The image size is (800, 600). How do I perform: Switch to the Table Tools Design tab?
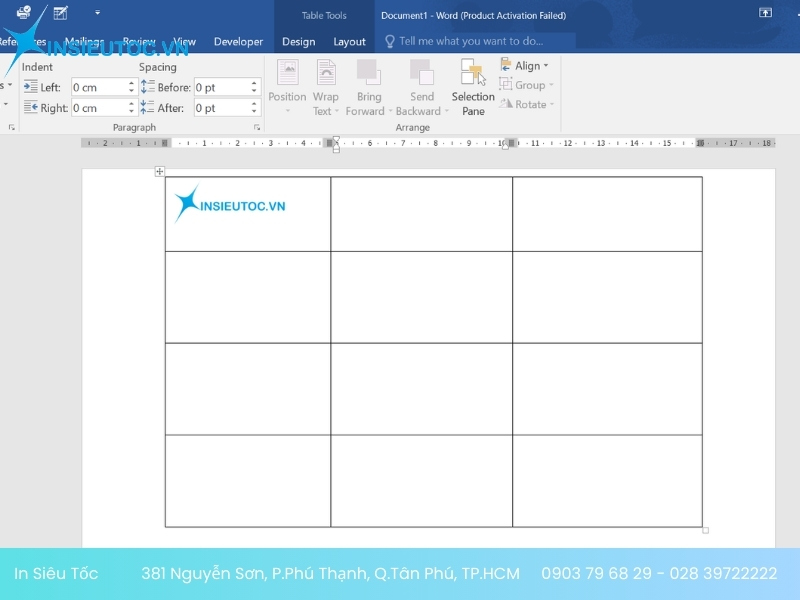(x=298, y=42)
